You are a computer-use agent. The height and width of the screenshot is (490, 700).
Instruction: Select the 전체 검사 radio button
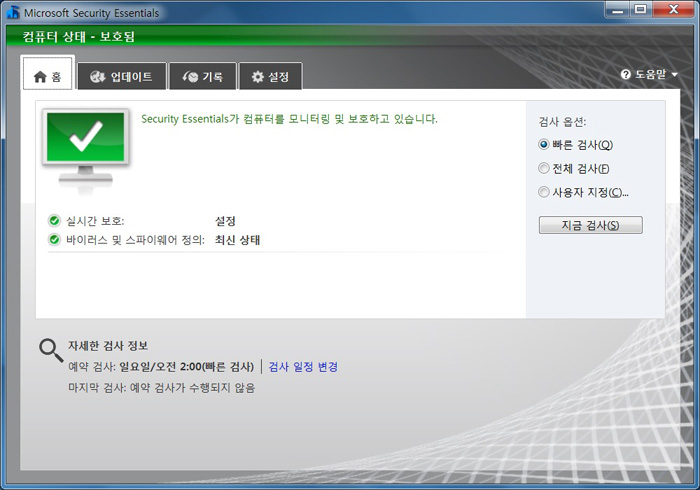[544, 168]
